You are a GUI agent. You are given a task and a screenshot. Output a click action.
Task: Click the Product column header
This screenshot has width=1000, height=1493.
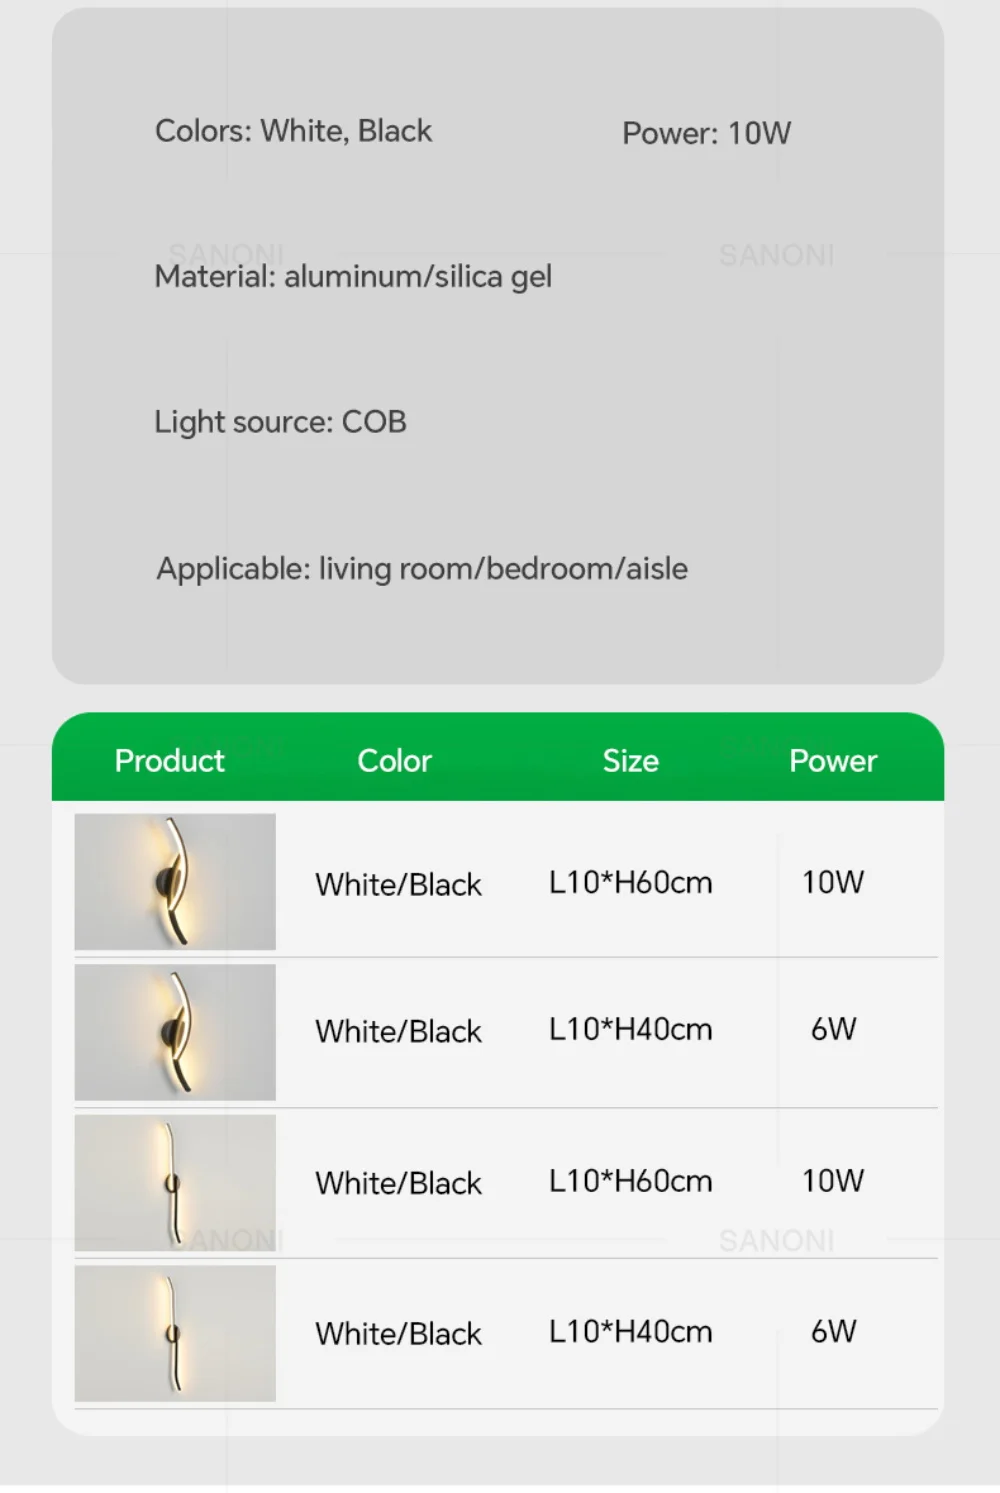[x=169, y=761]
